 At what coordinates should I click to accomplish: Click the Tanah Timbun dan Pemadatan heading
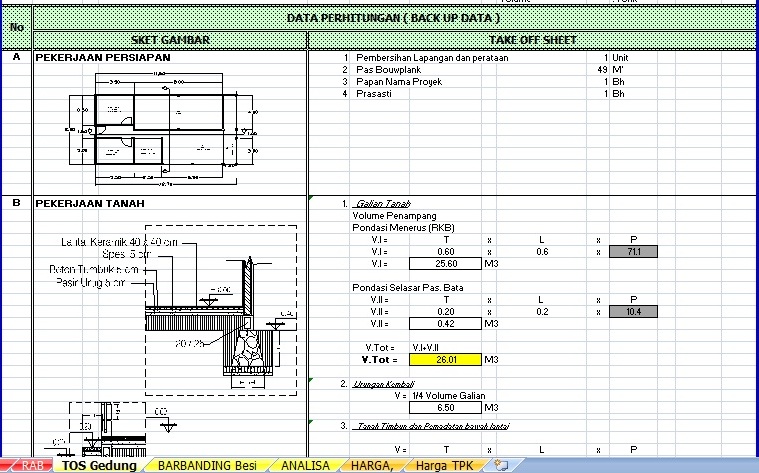(430, 426)
